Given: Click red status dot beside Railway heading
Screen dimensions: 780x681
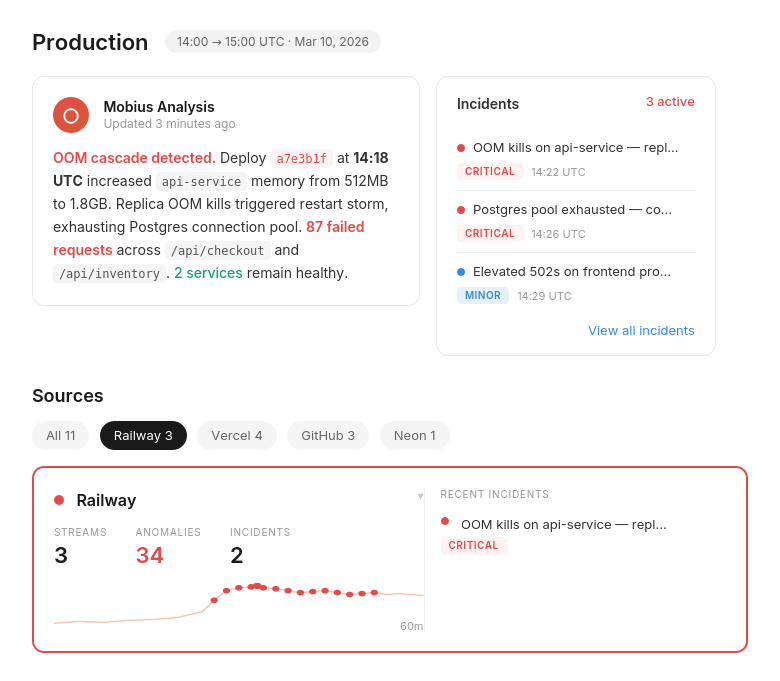Looking at the screenshot, I should [x=59, y=500].
